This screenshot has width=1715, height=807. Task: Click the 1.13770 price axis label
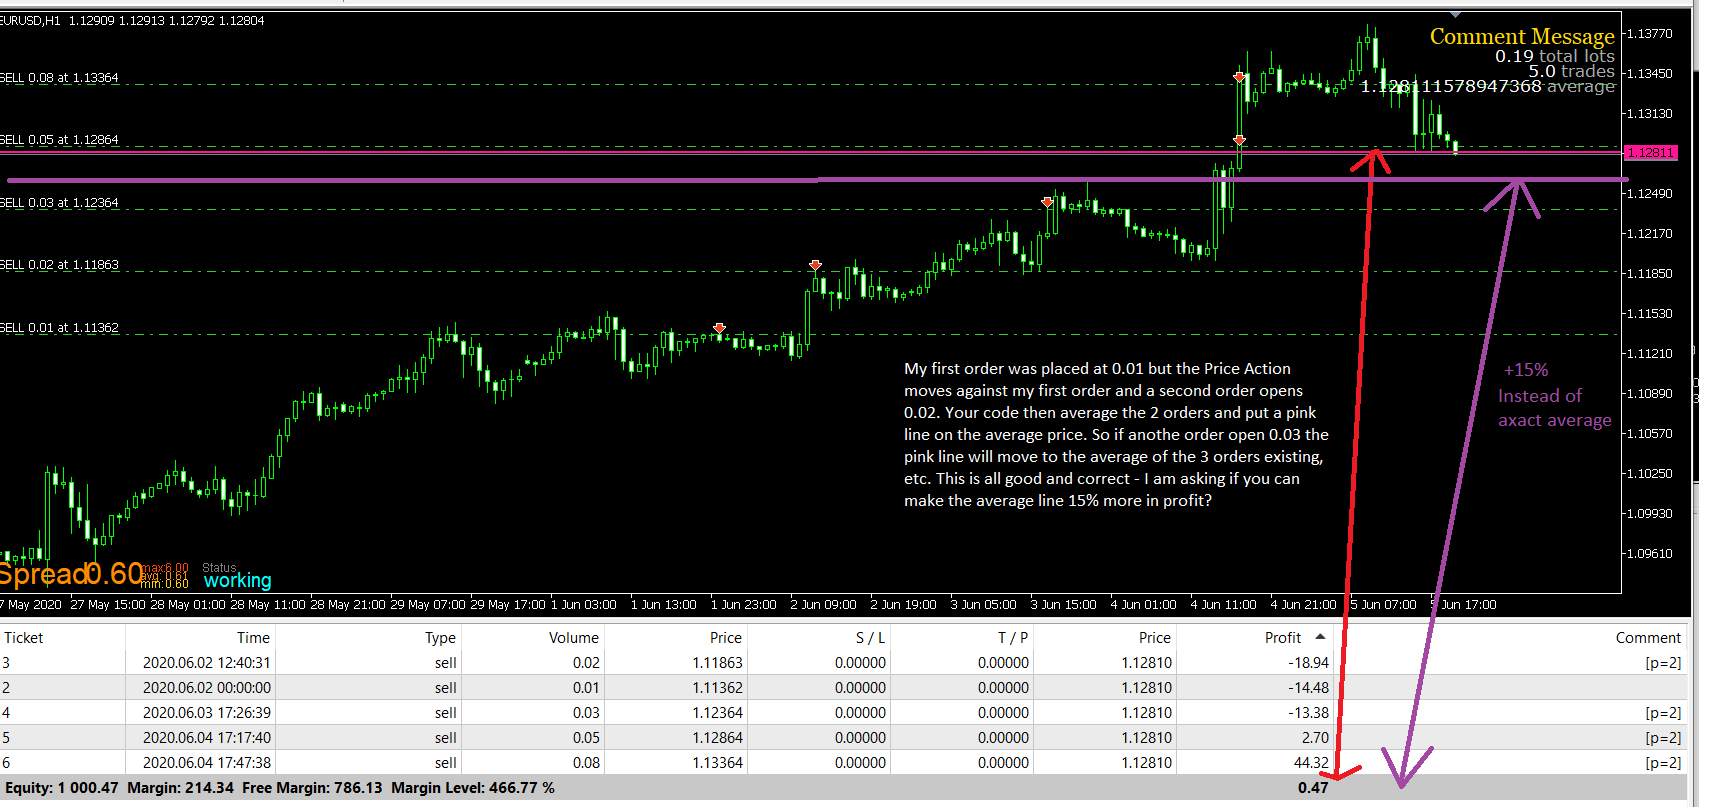[1649, 34]
